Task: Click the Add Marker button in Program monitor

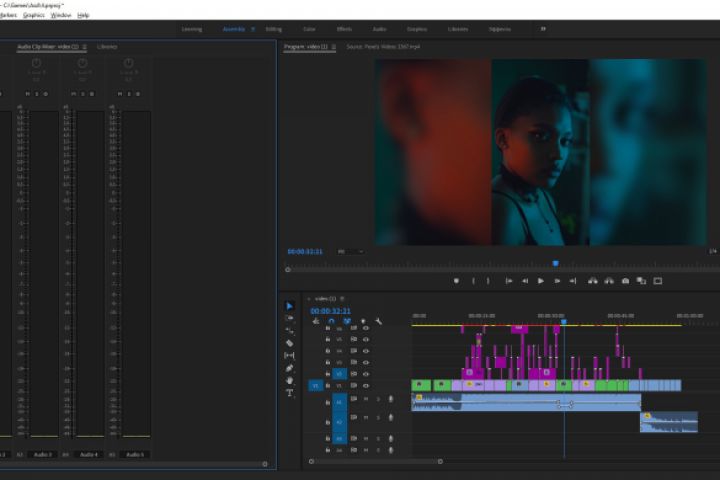Action: pos(456,281)
